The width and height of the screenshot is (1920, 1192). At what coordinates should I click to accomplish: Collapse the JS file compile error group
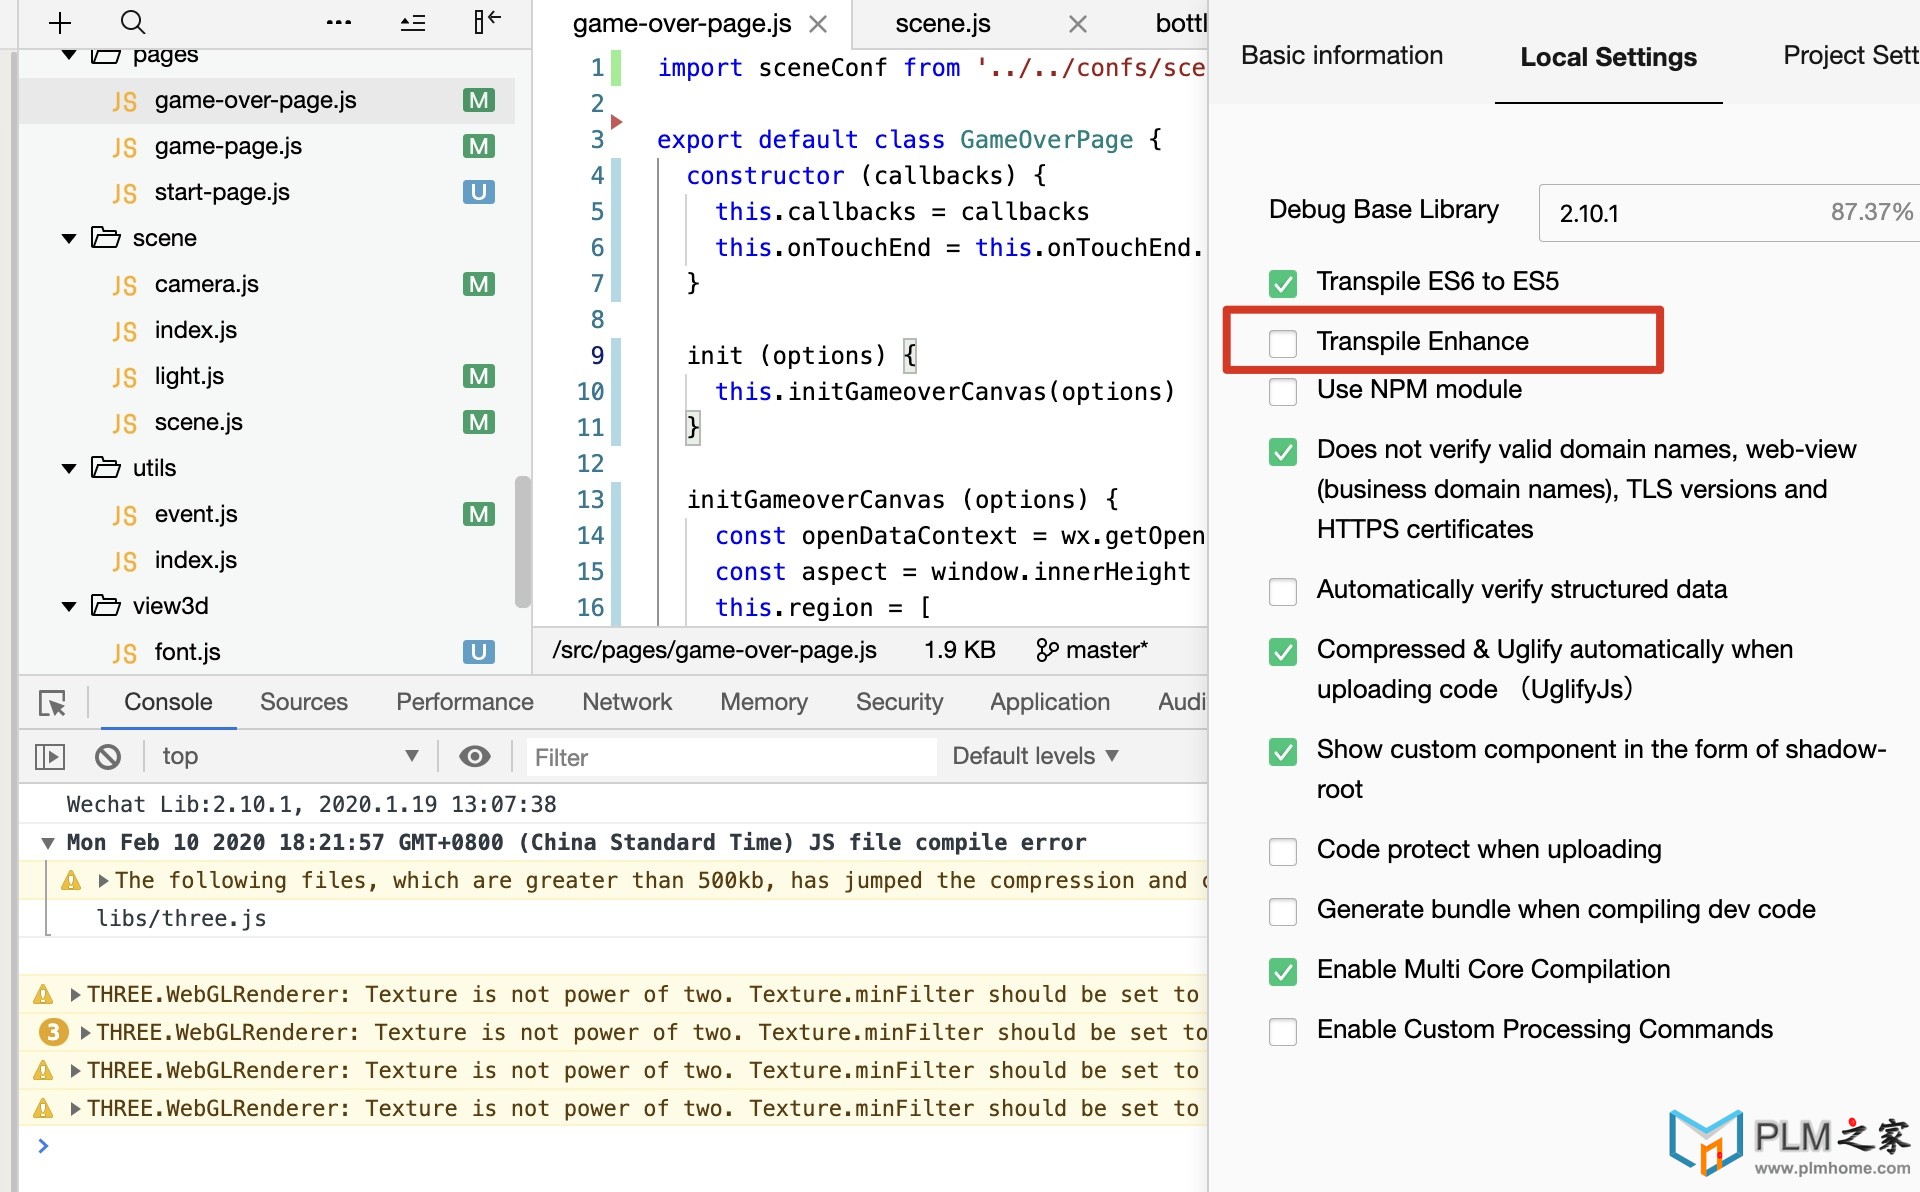(47, 843)
